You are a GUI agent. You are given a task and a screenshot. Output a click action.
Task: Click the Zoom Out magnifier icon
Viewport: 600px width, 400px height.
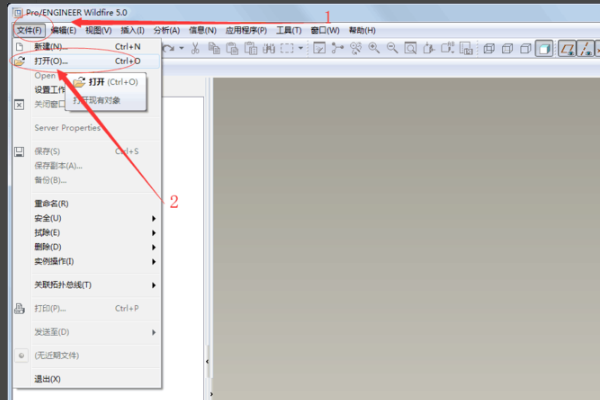(x=392, y=47)
